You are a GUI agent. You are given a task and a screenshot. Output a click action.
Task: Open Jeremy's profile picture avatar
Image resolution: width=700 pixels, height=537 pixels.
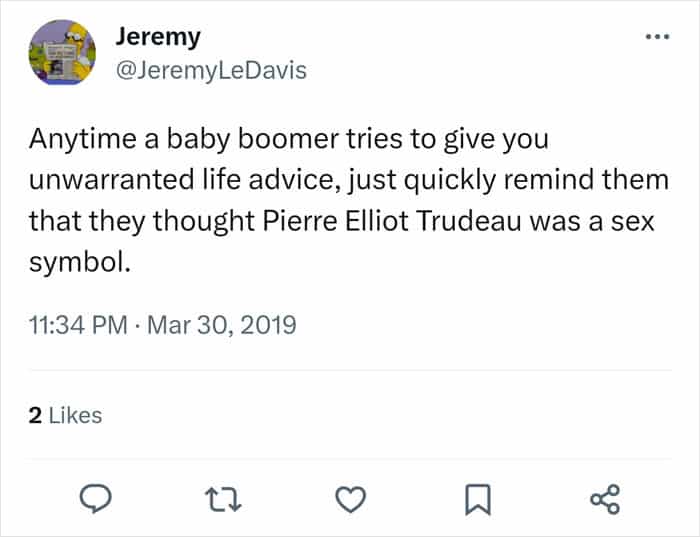click(x=62, y=52)
